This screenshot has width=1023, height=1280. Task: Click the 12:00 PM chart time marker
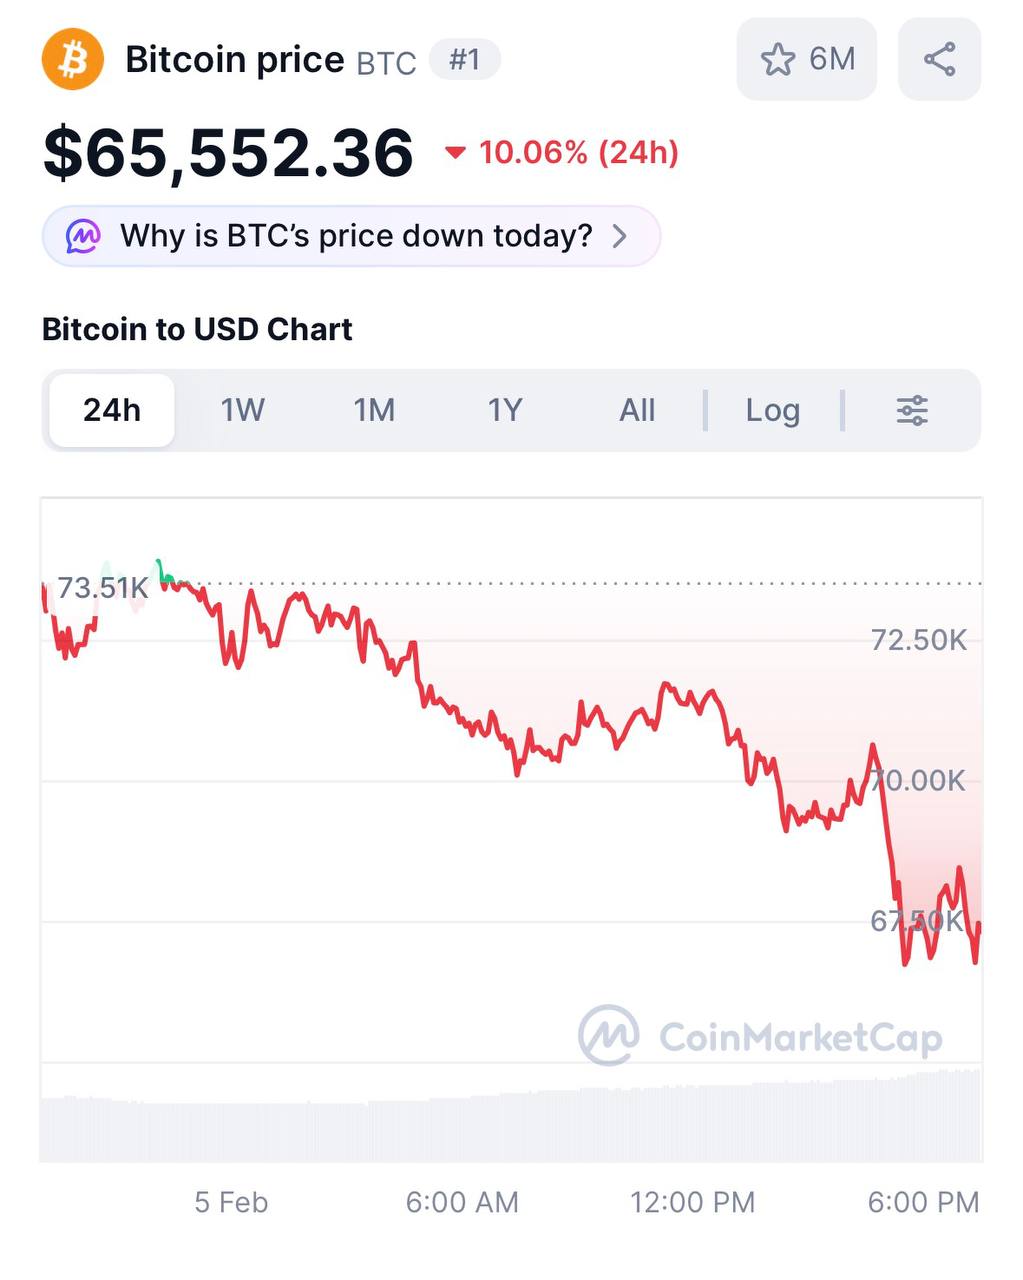pos(692,1201)
